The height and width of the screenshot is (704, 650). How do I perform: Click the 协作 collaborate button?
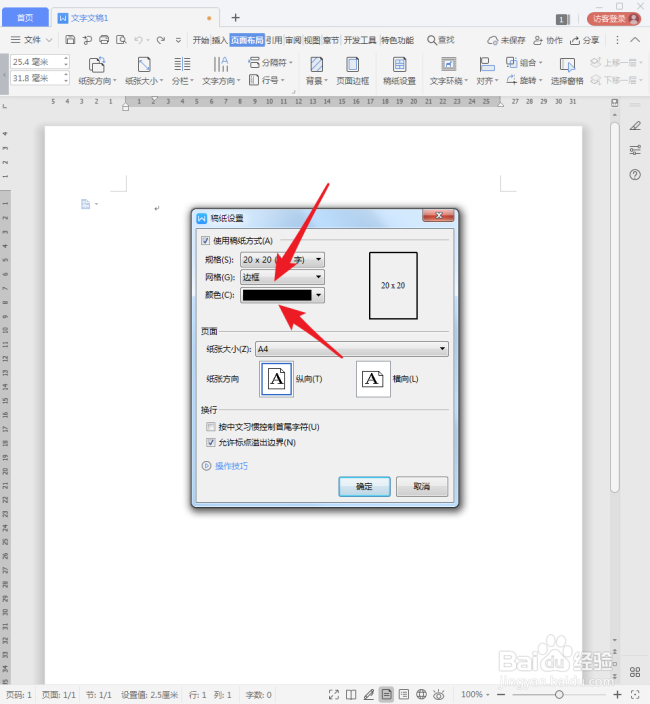548,40
